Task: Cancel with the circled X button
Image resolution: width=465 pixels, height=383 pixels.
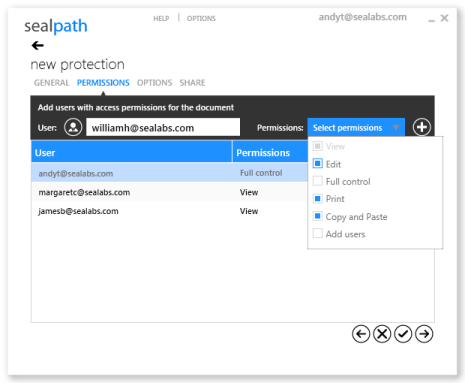Action: (382, 334)
